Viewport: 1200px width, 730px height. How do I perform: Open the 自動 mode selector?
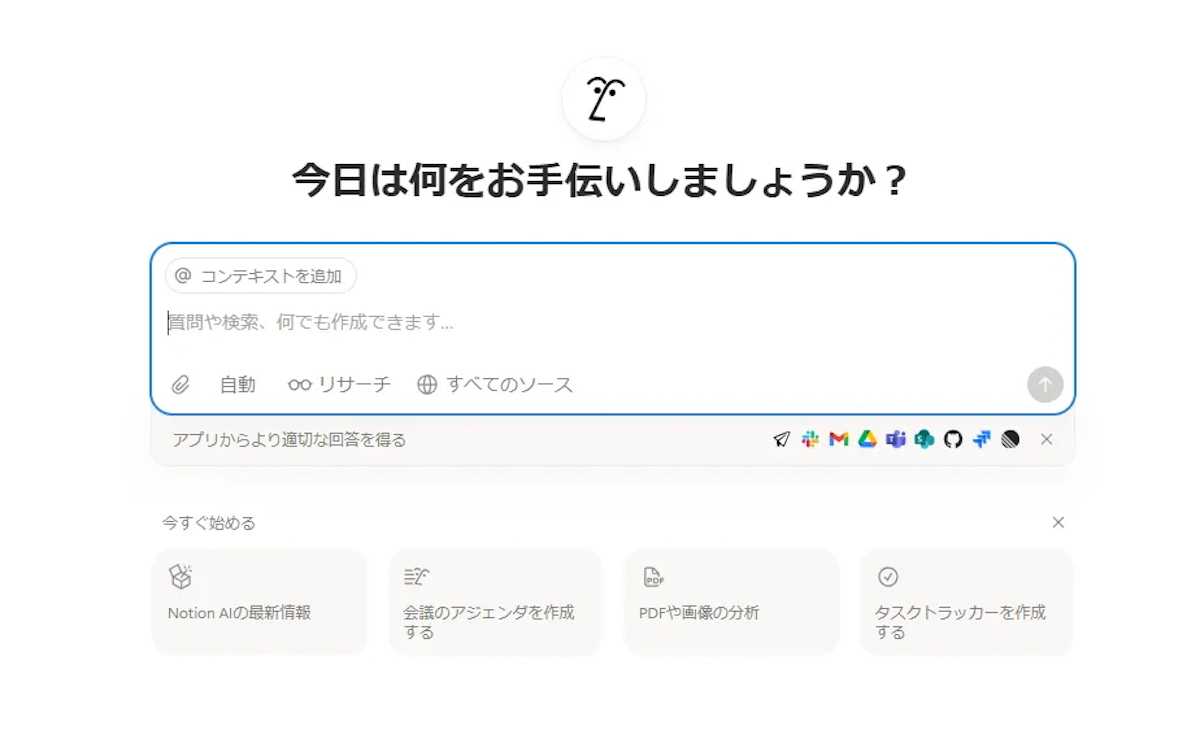coord(237,384)
